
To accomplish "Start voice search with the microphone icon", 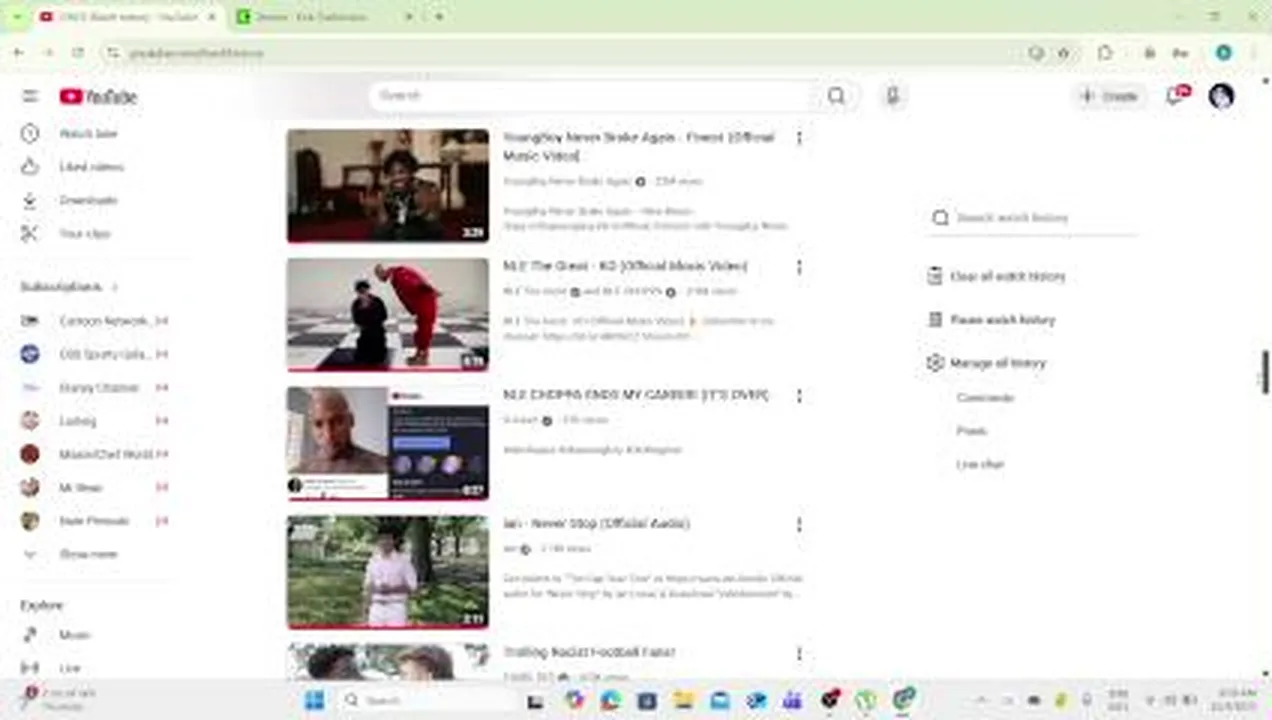I will pyautogui.click(x=892, y=96).
